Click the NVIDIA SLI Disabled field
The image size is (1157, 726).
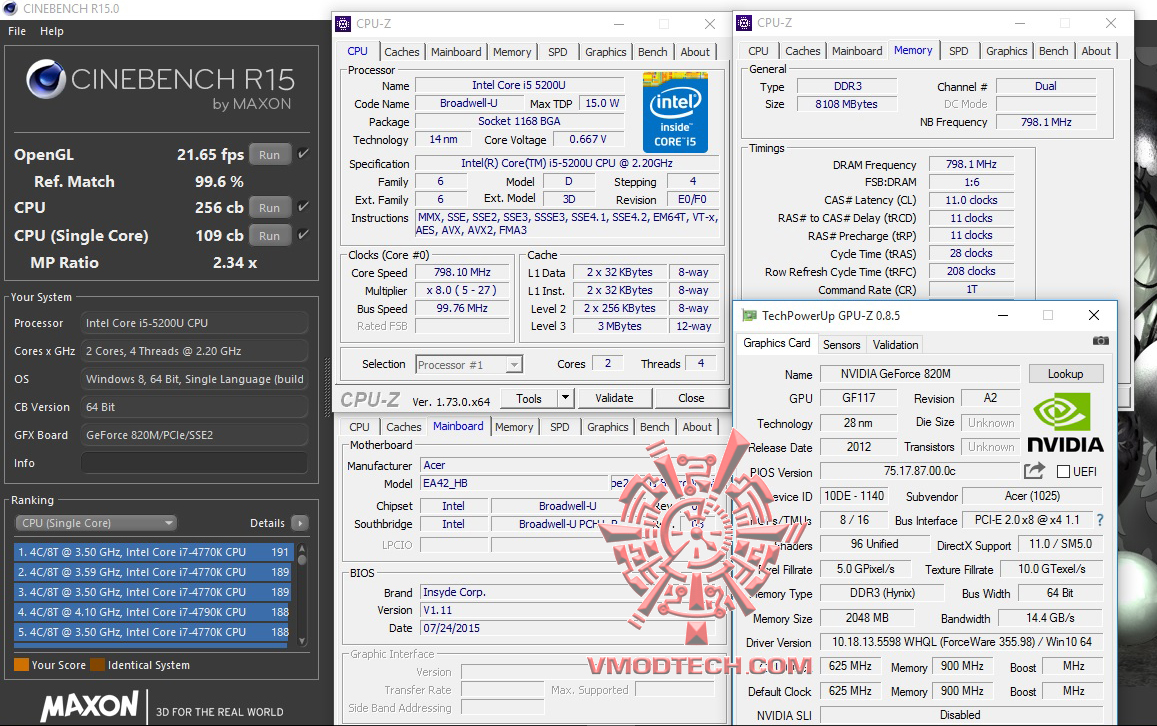(961, 715)
